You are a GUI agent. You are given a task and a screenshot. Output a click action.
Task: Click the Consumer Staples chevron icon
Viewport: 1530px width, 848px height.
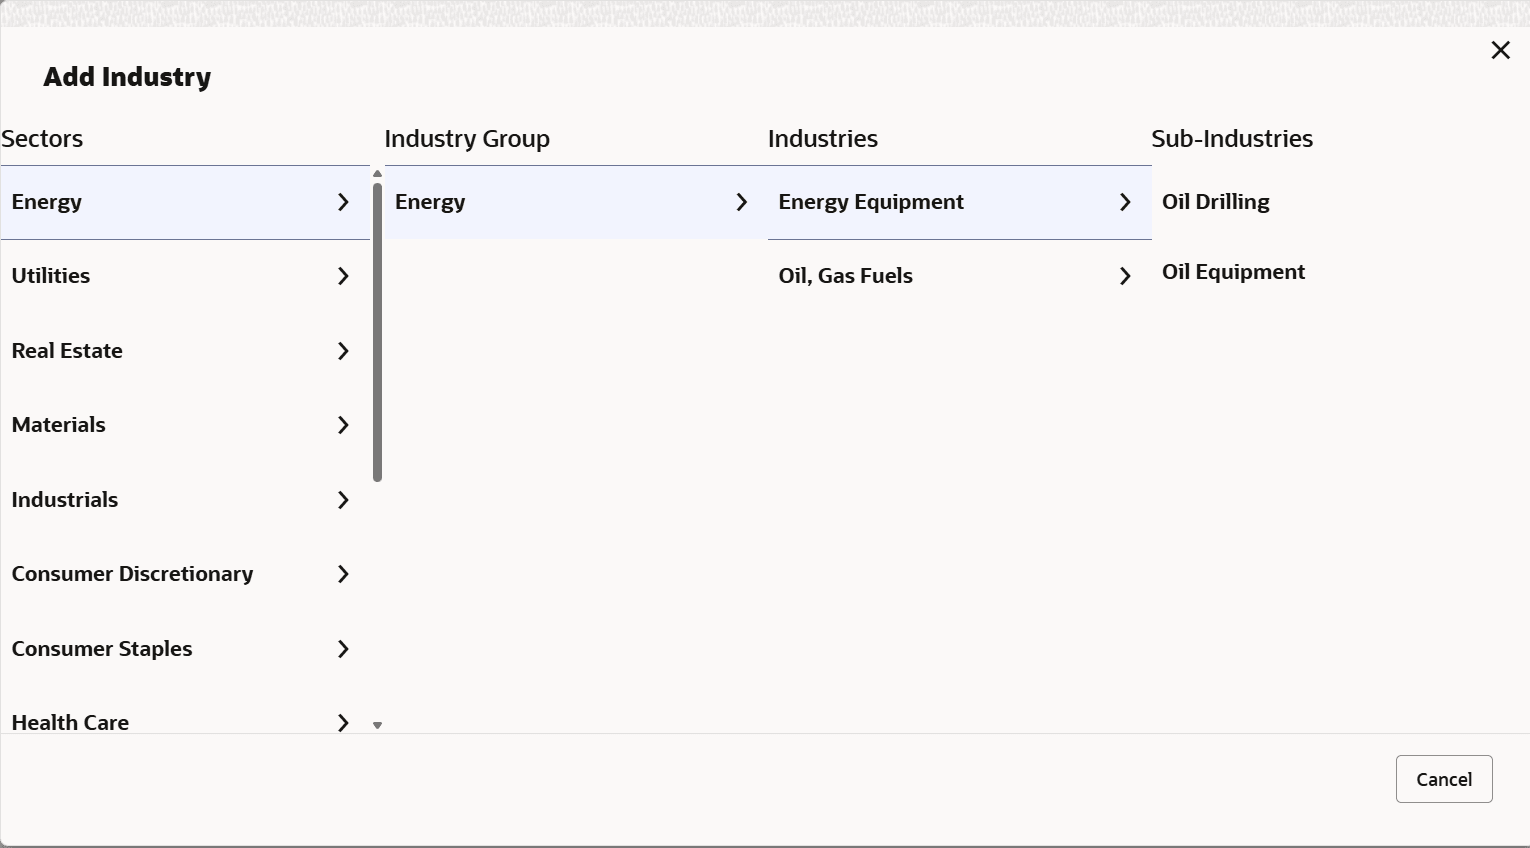(343, 649)
